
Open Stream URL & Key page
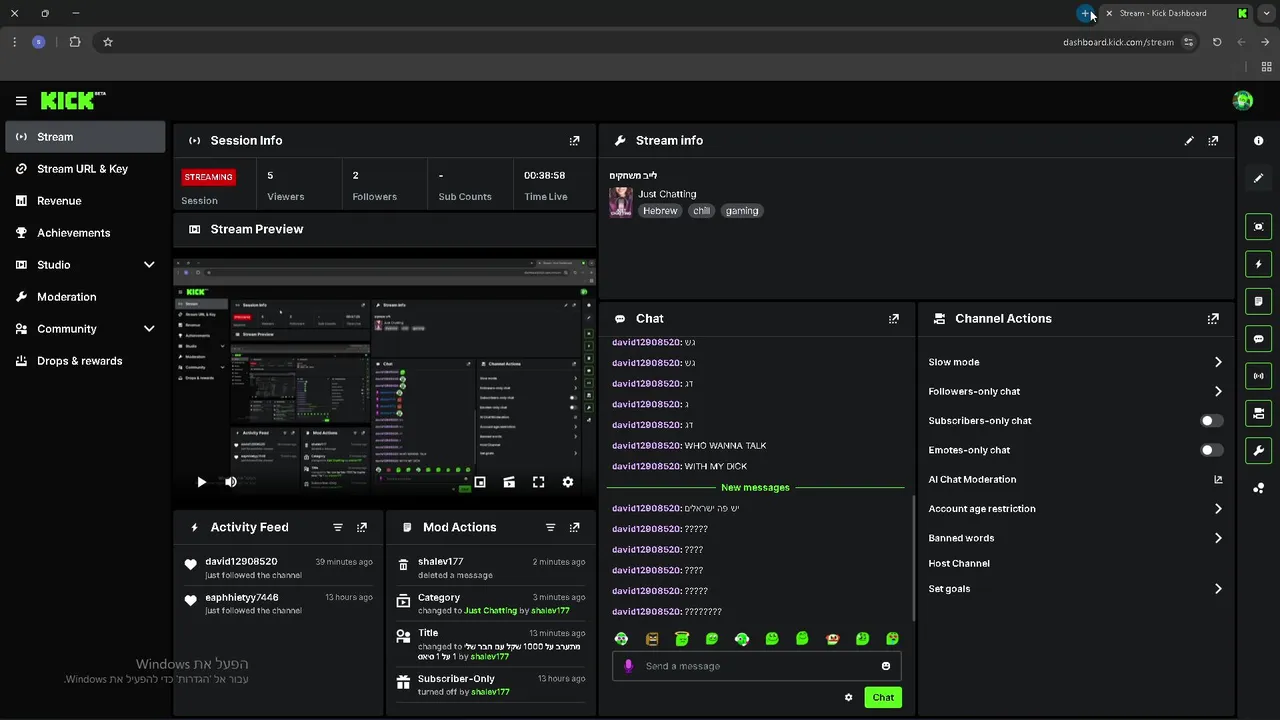[x=85, y=169]
